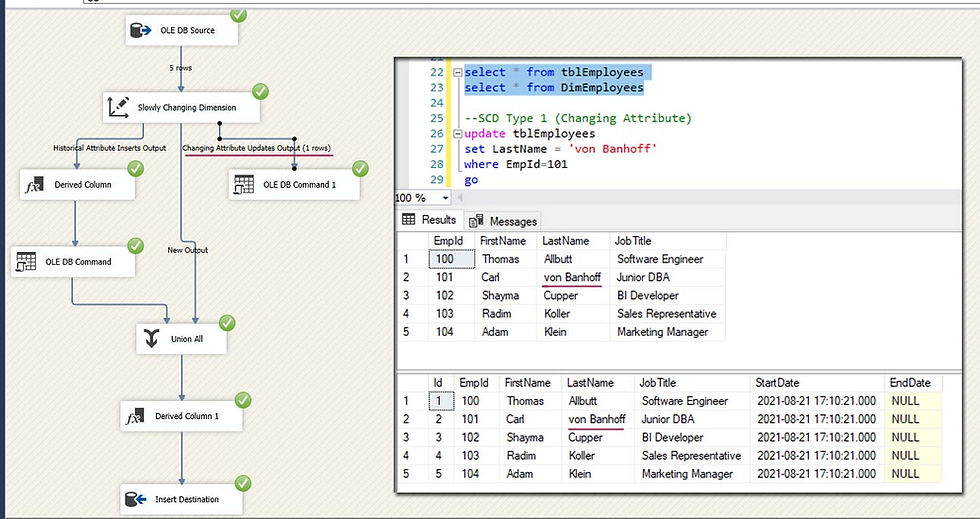
Task: Click the EndDate column header
Action: click(x=913, y=383)
